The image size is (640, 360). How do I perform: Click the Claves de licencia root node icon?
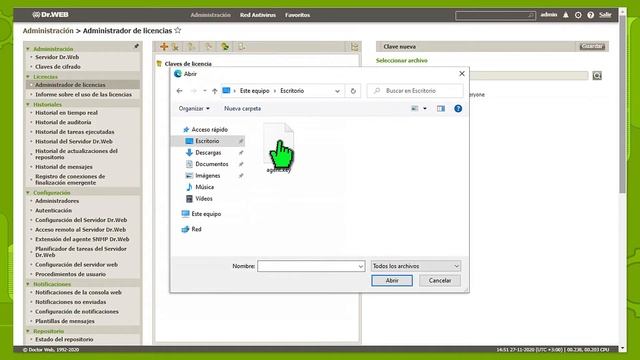(159, 64)
